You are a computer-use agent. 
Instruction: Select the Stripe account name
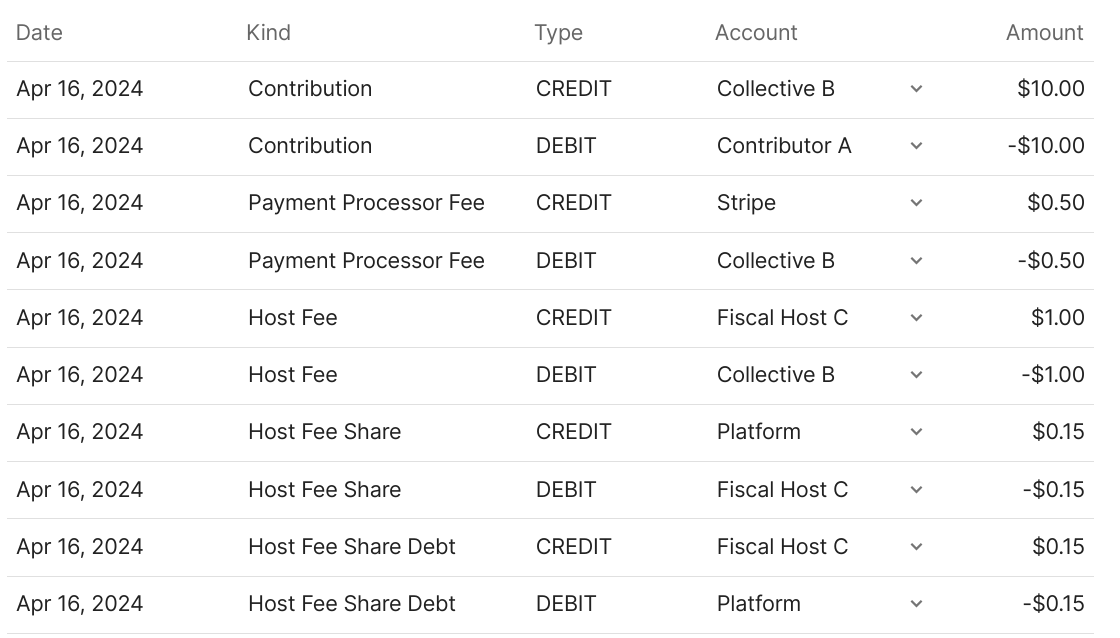pos(746,203)
